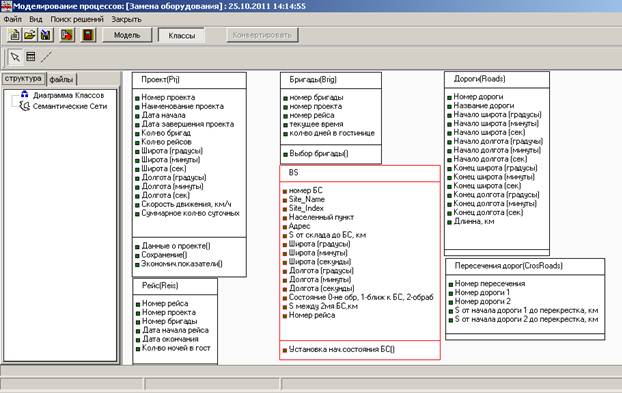Click attribute Название дороги

(484, 106)
